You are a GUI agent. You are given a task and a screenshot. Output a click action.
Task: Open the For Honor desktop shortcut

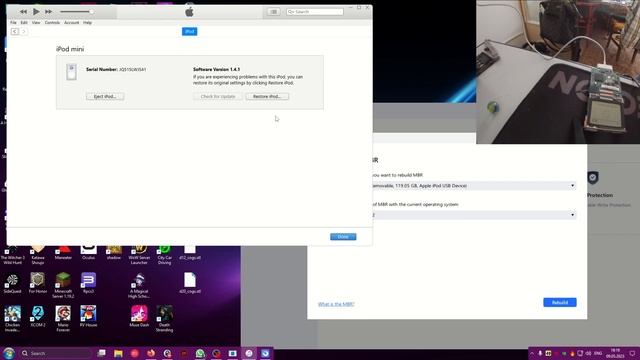(38, 283)
